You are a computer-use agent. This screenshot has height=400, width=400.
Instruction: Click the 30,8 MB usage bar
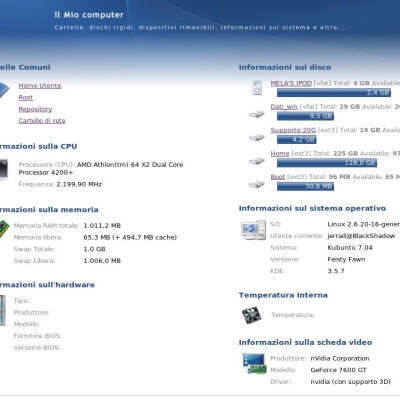(x=305, y=186)
